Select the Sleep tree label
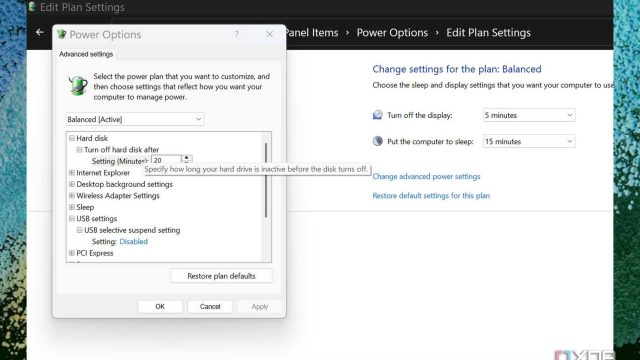640x360 pixels. pyautogui.click(x=85, y=207)
